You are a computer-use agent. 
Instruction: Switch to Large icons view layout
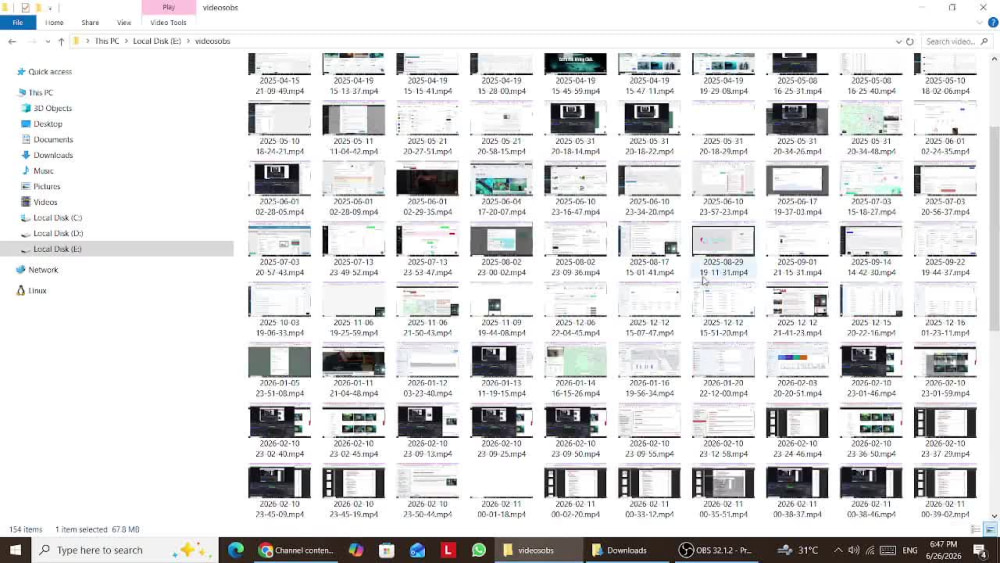tap(990, 529)
